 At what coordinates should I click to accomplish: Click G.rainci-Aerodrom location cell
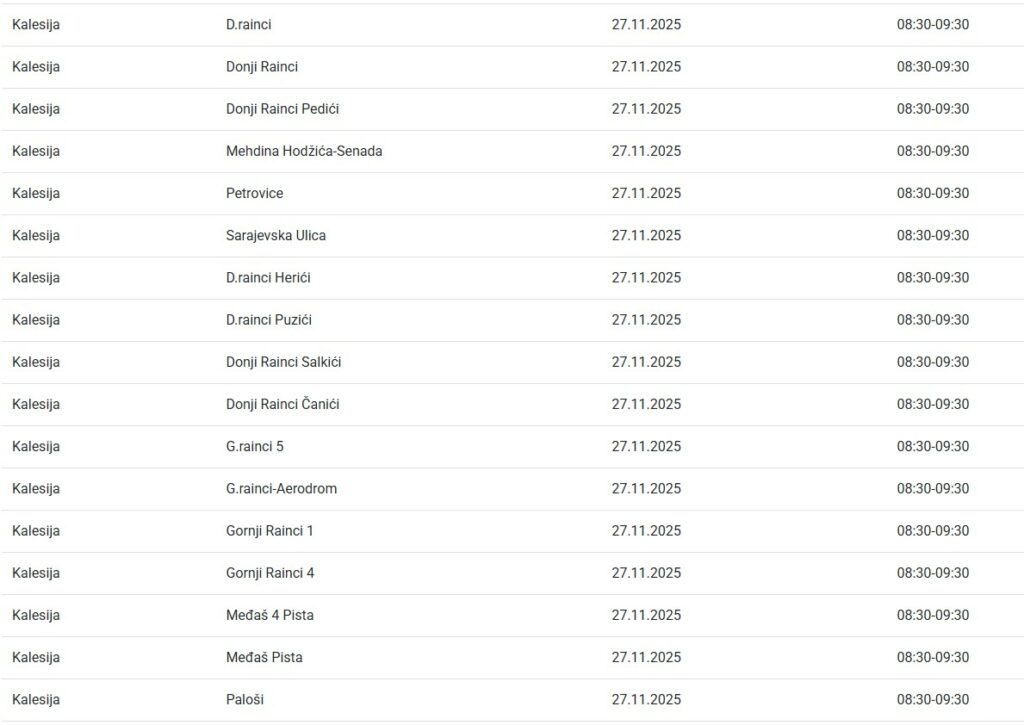[x=281, y=488]
